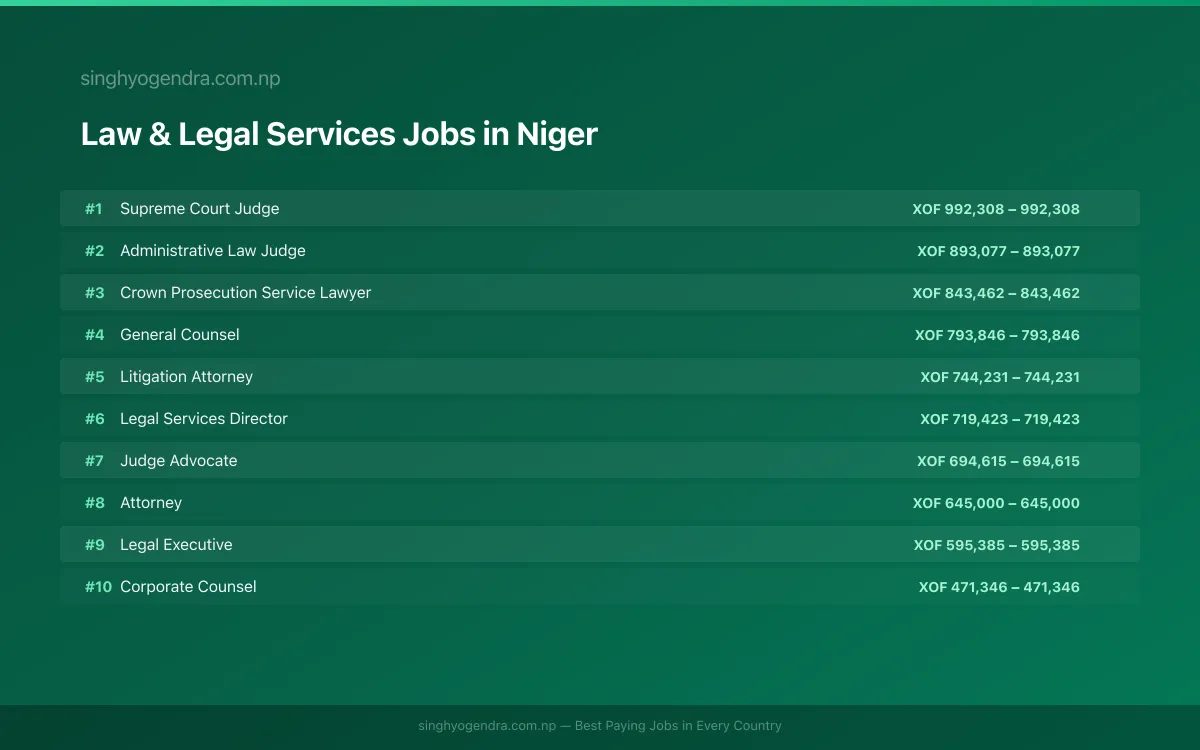
Task: Click salary XOF 893,077 – 893,077
Action: (x=999, y=251)
